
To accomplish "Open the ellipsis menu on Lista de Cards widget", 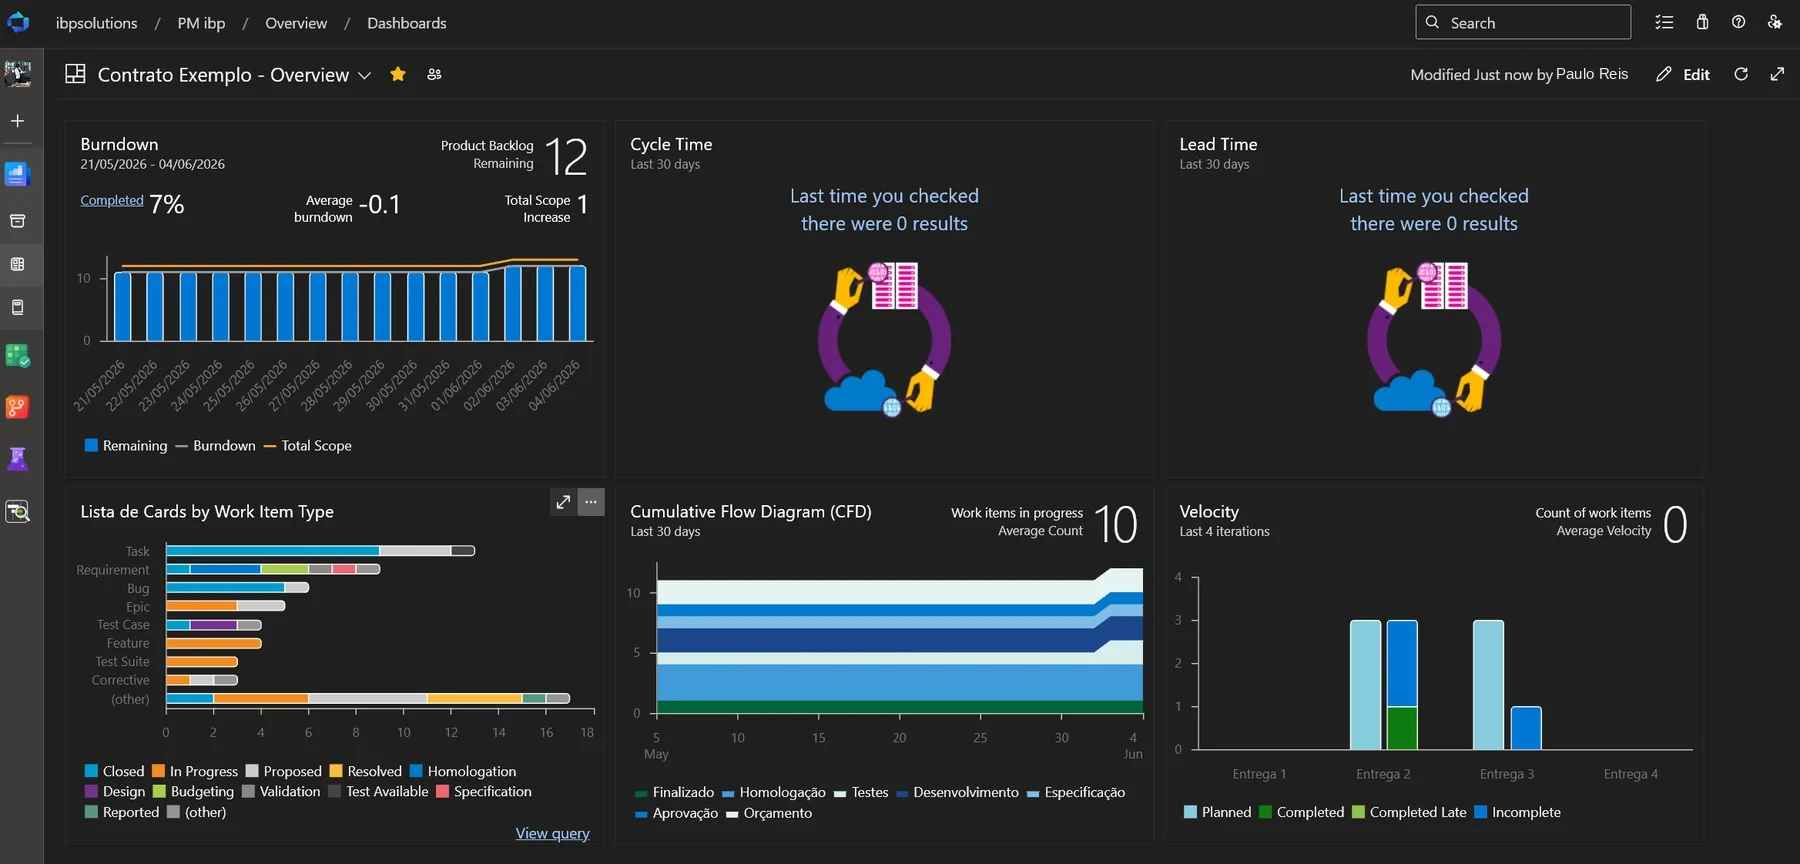I will click(x=591, y=502).
